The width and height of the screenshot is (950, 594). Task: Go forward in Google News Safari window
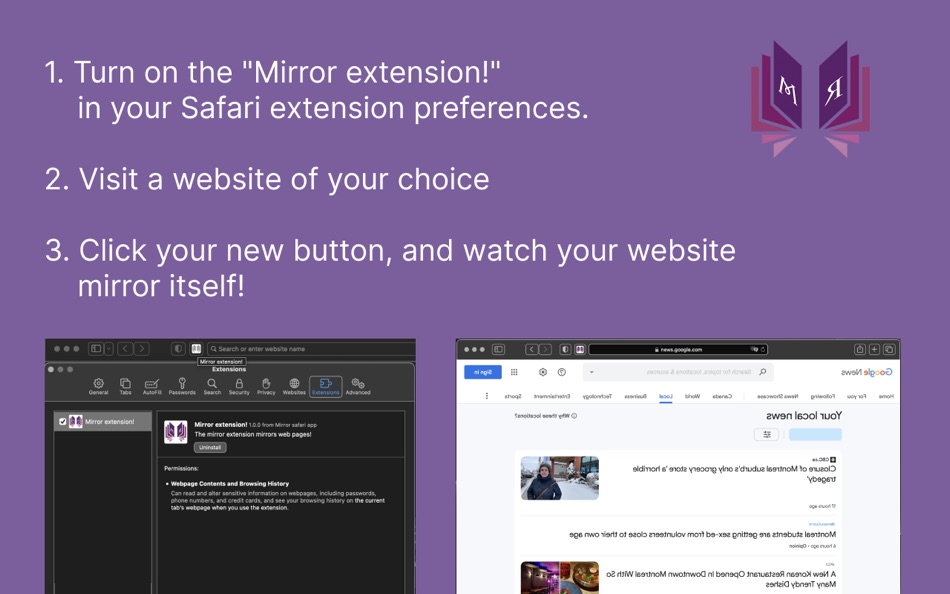click(x=545, y=349)
